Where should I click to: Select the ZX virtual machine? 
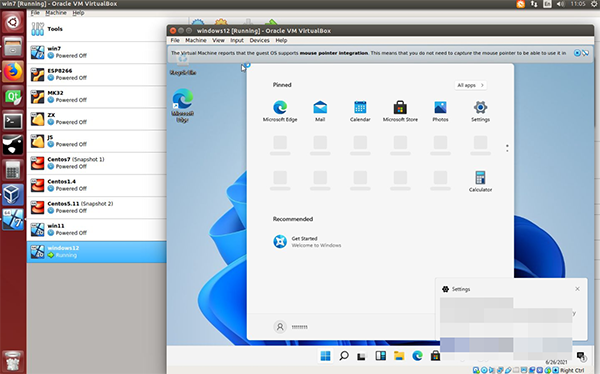click(96, 119)
